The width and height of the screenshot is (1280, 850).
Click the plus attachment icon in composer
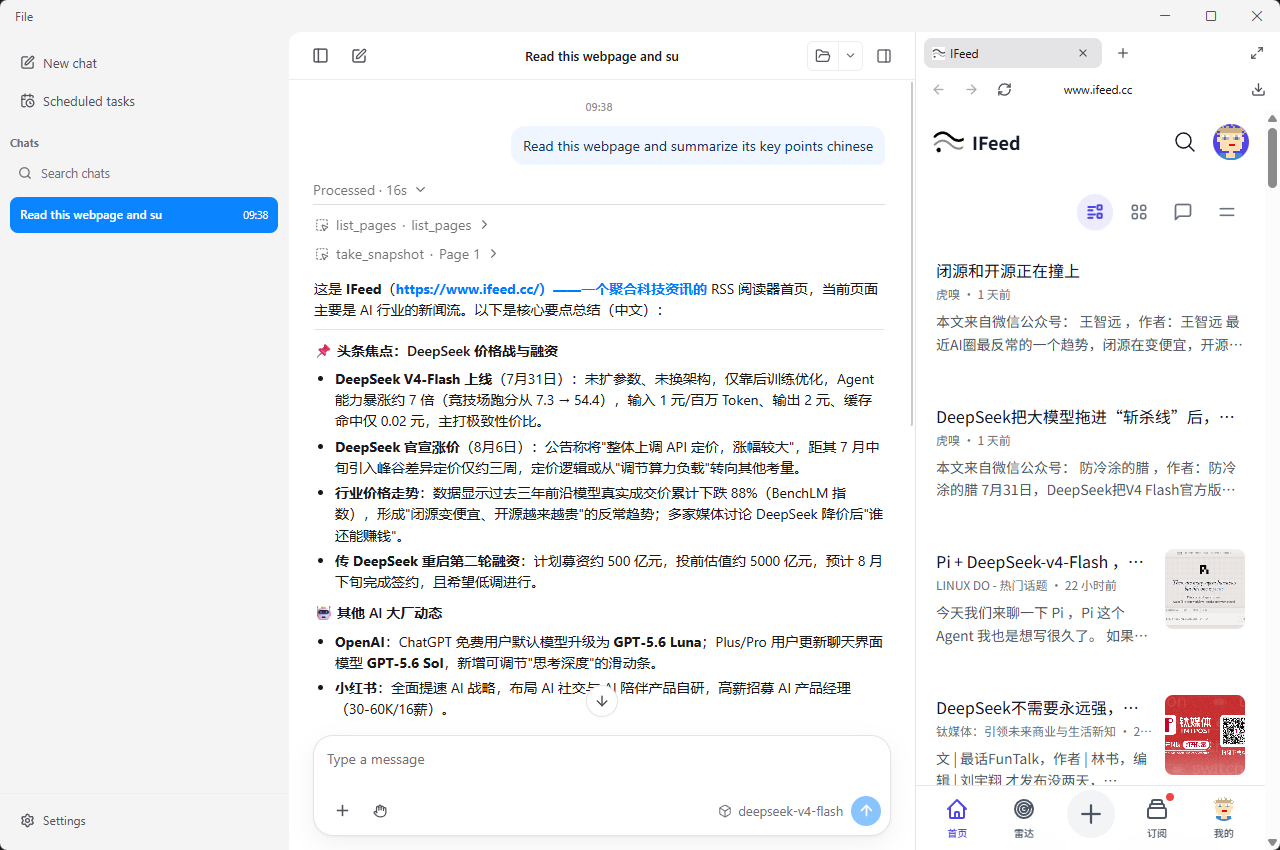342,811
